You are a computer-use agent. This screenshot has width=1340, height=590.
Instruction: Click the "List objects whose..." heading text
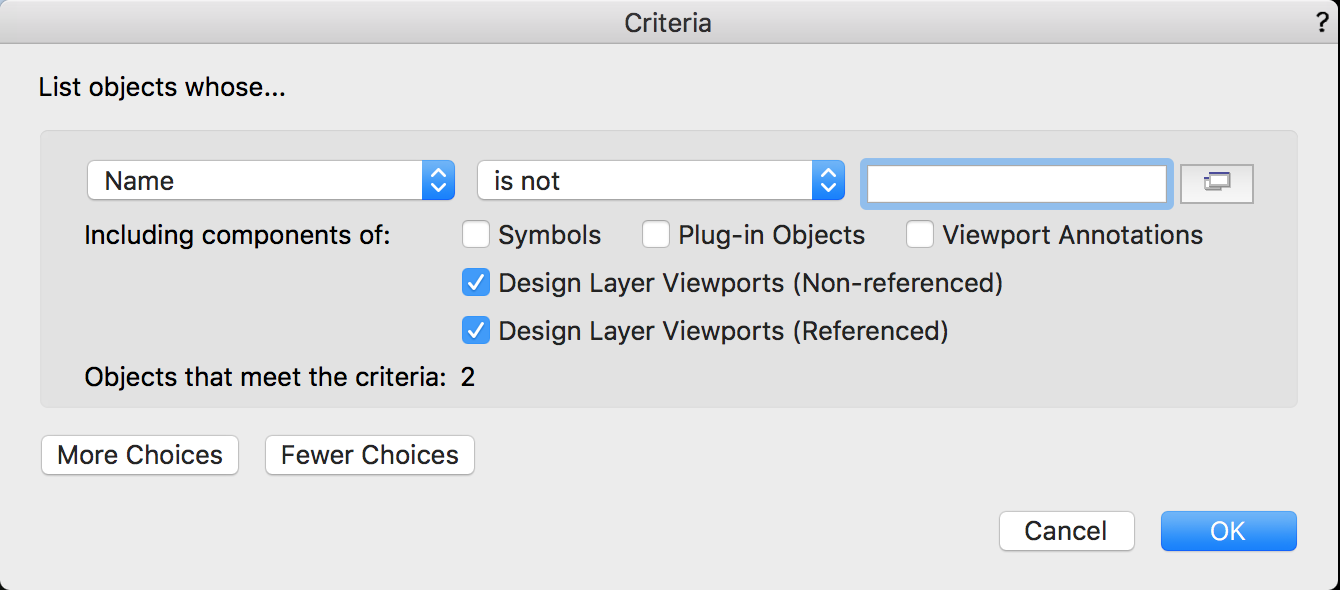point(162,87)
